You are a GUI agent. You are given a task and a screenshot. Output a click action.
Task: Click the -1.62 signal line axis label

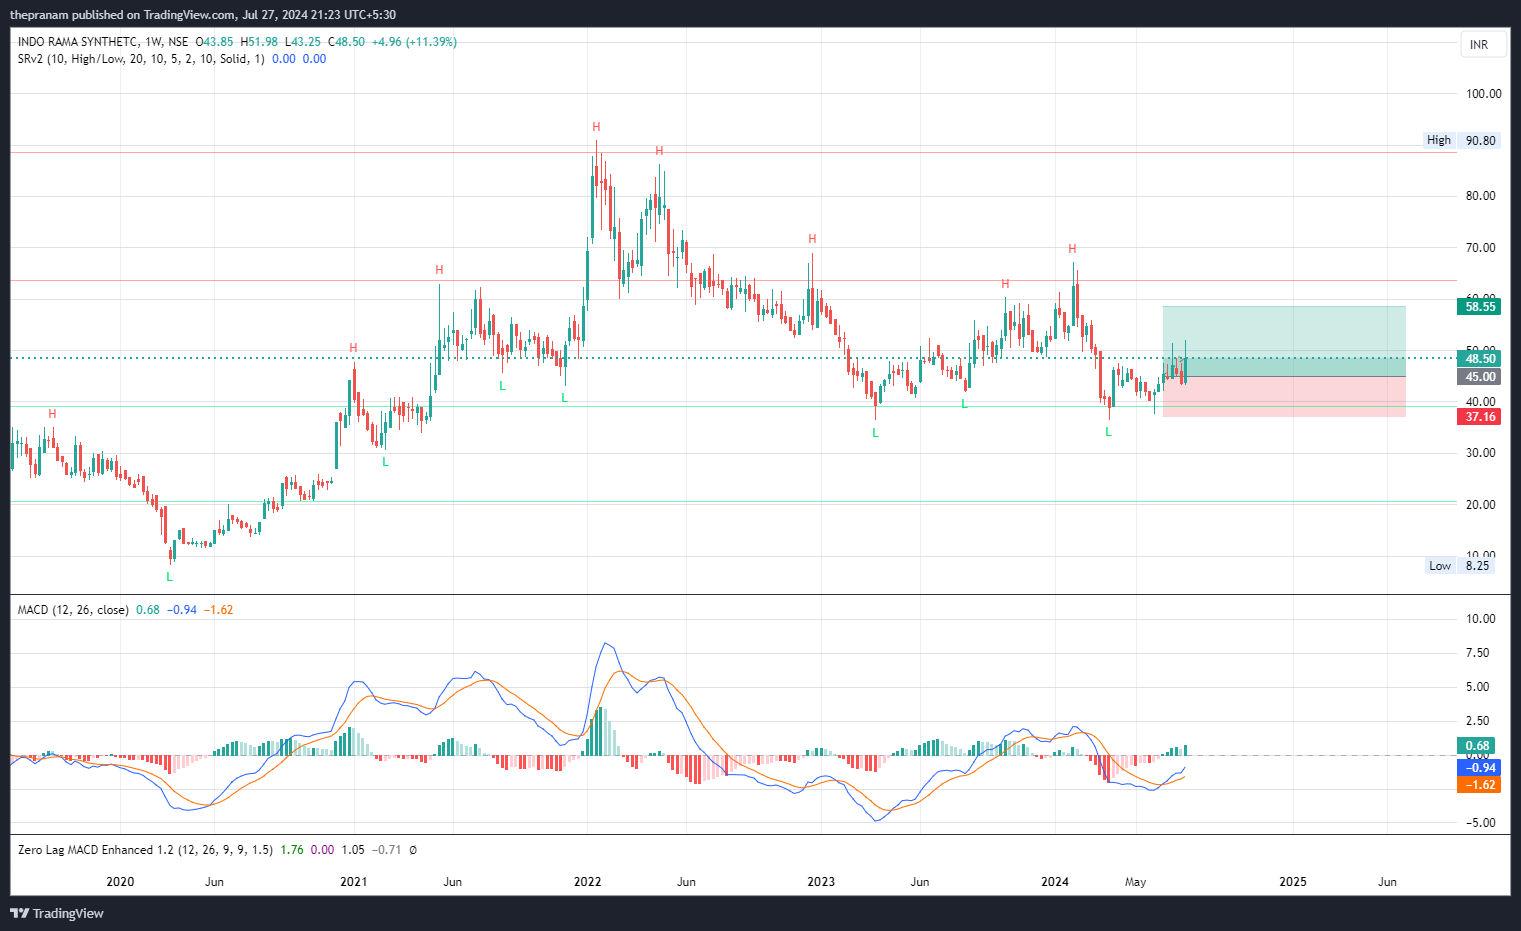[x=1480, y=785]
